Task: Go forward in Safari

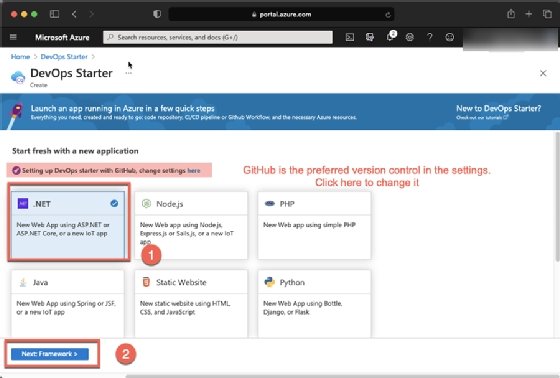Action: click(91, 14)
